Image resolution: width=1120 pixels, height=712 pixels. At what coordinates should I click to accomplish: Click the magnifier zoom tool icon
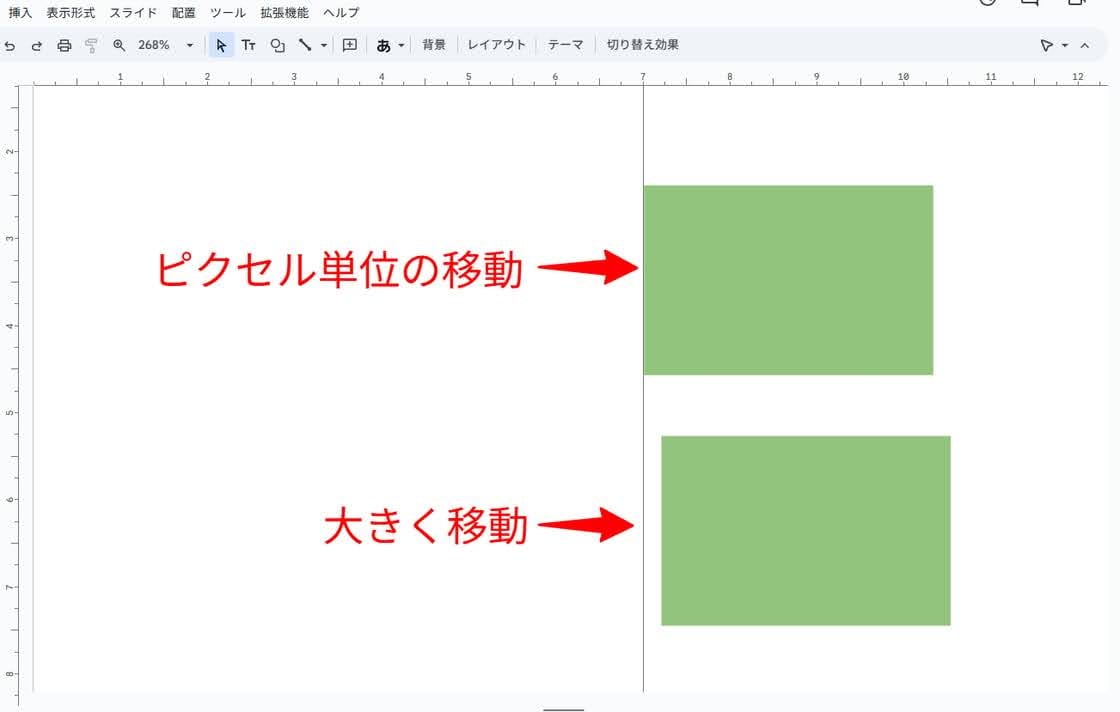119,45
